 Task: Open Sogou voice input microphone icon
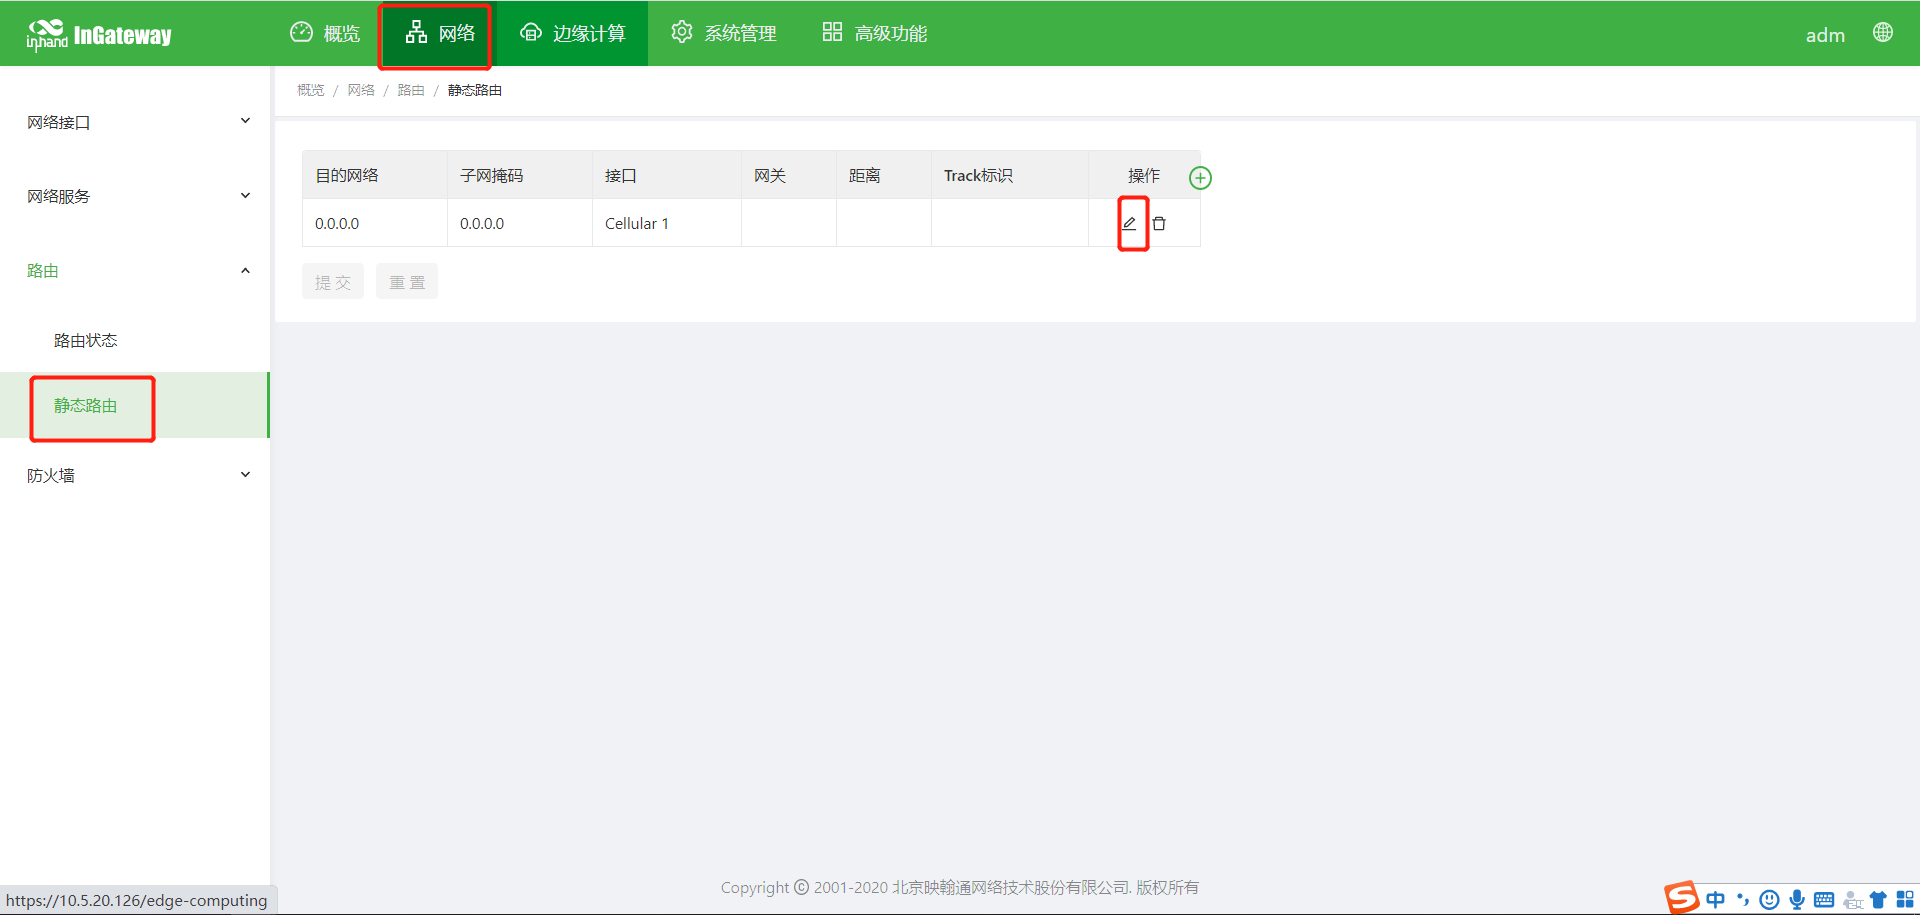(x=1797, y=899)
